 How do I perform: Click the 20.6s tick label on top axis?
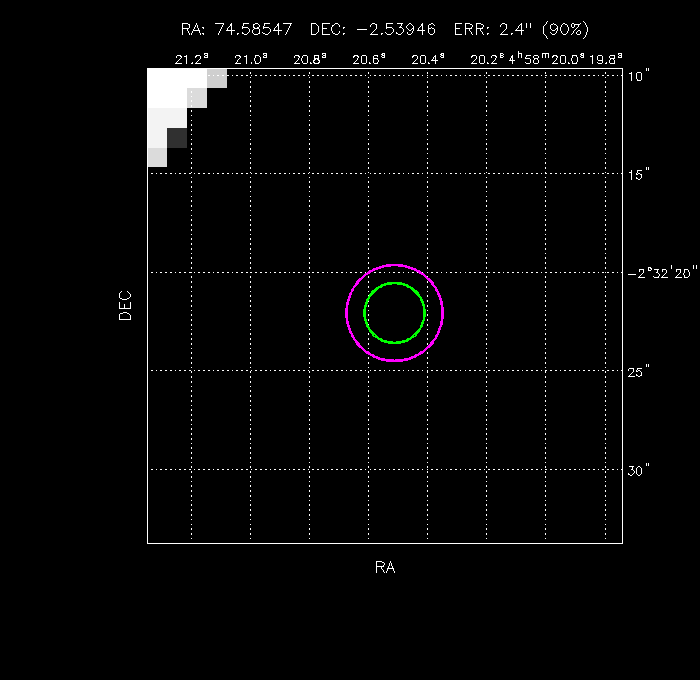369,59
